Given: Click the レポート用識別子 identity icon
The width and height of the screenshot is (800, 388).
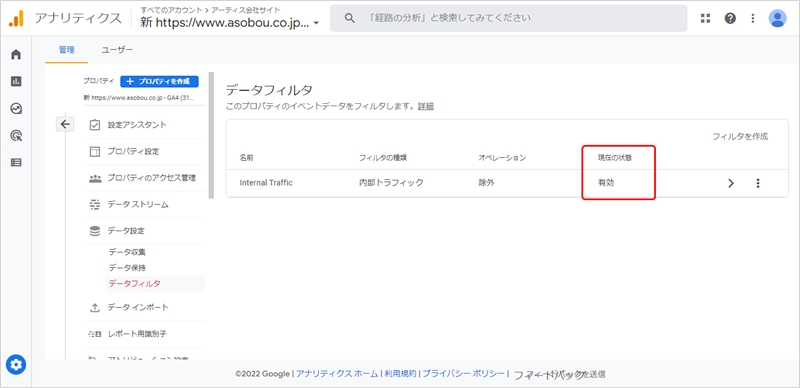Looking at the screenshot, I should 94,334.
